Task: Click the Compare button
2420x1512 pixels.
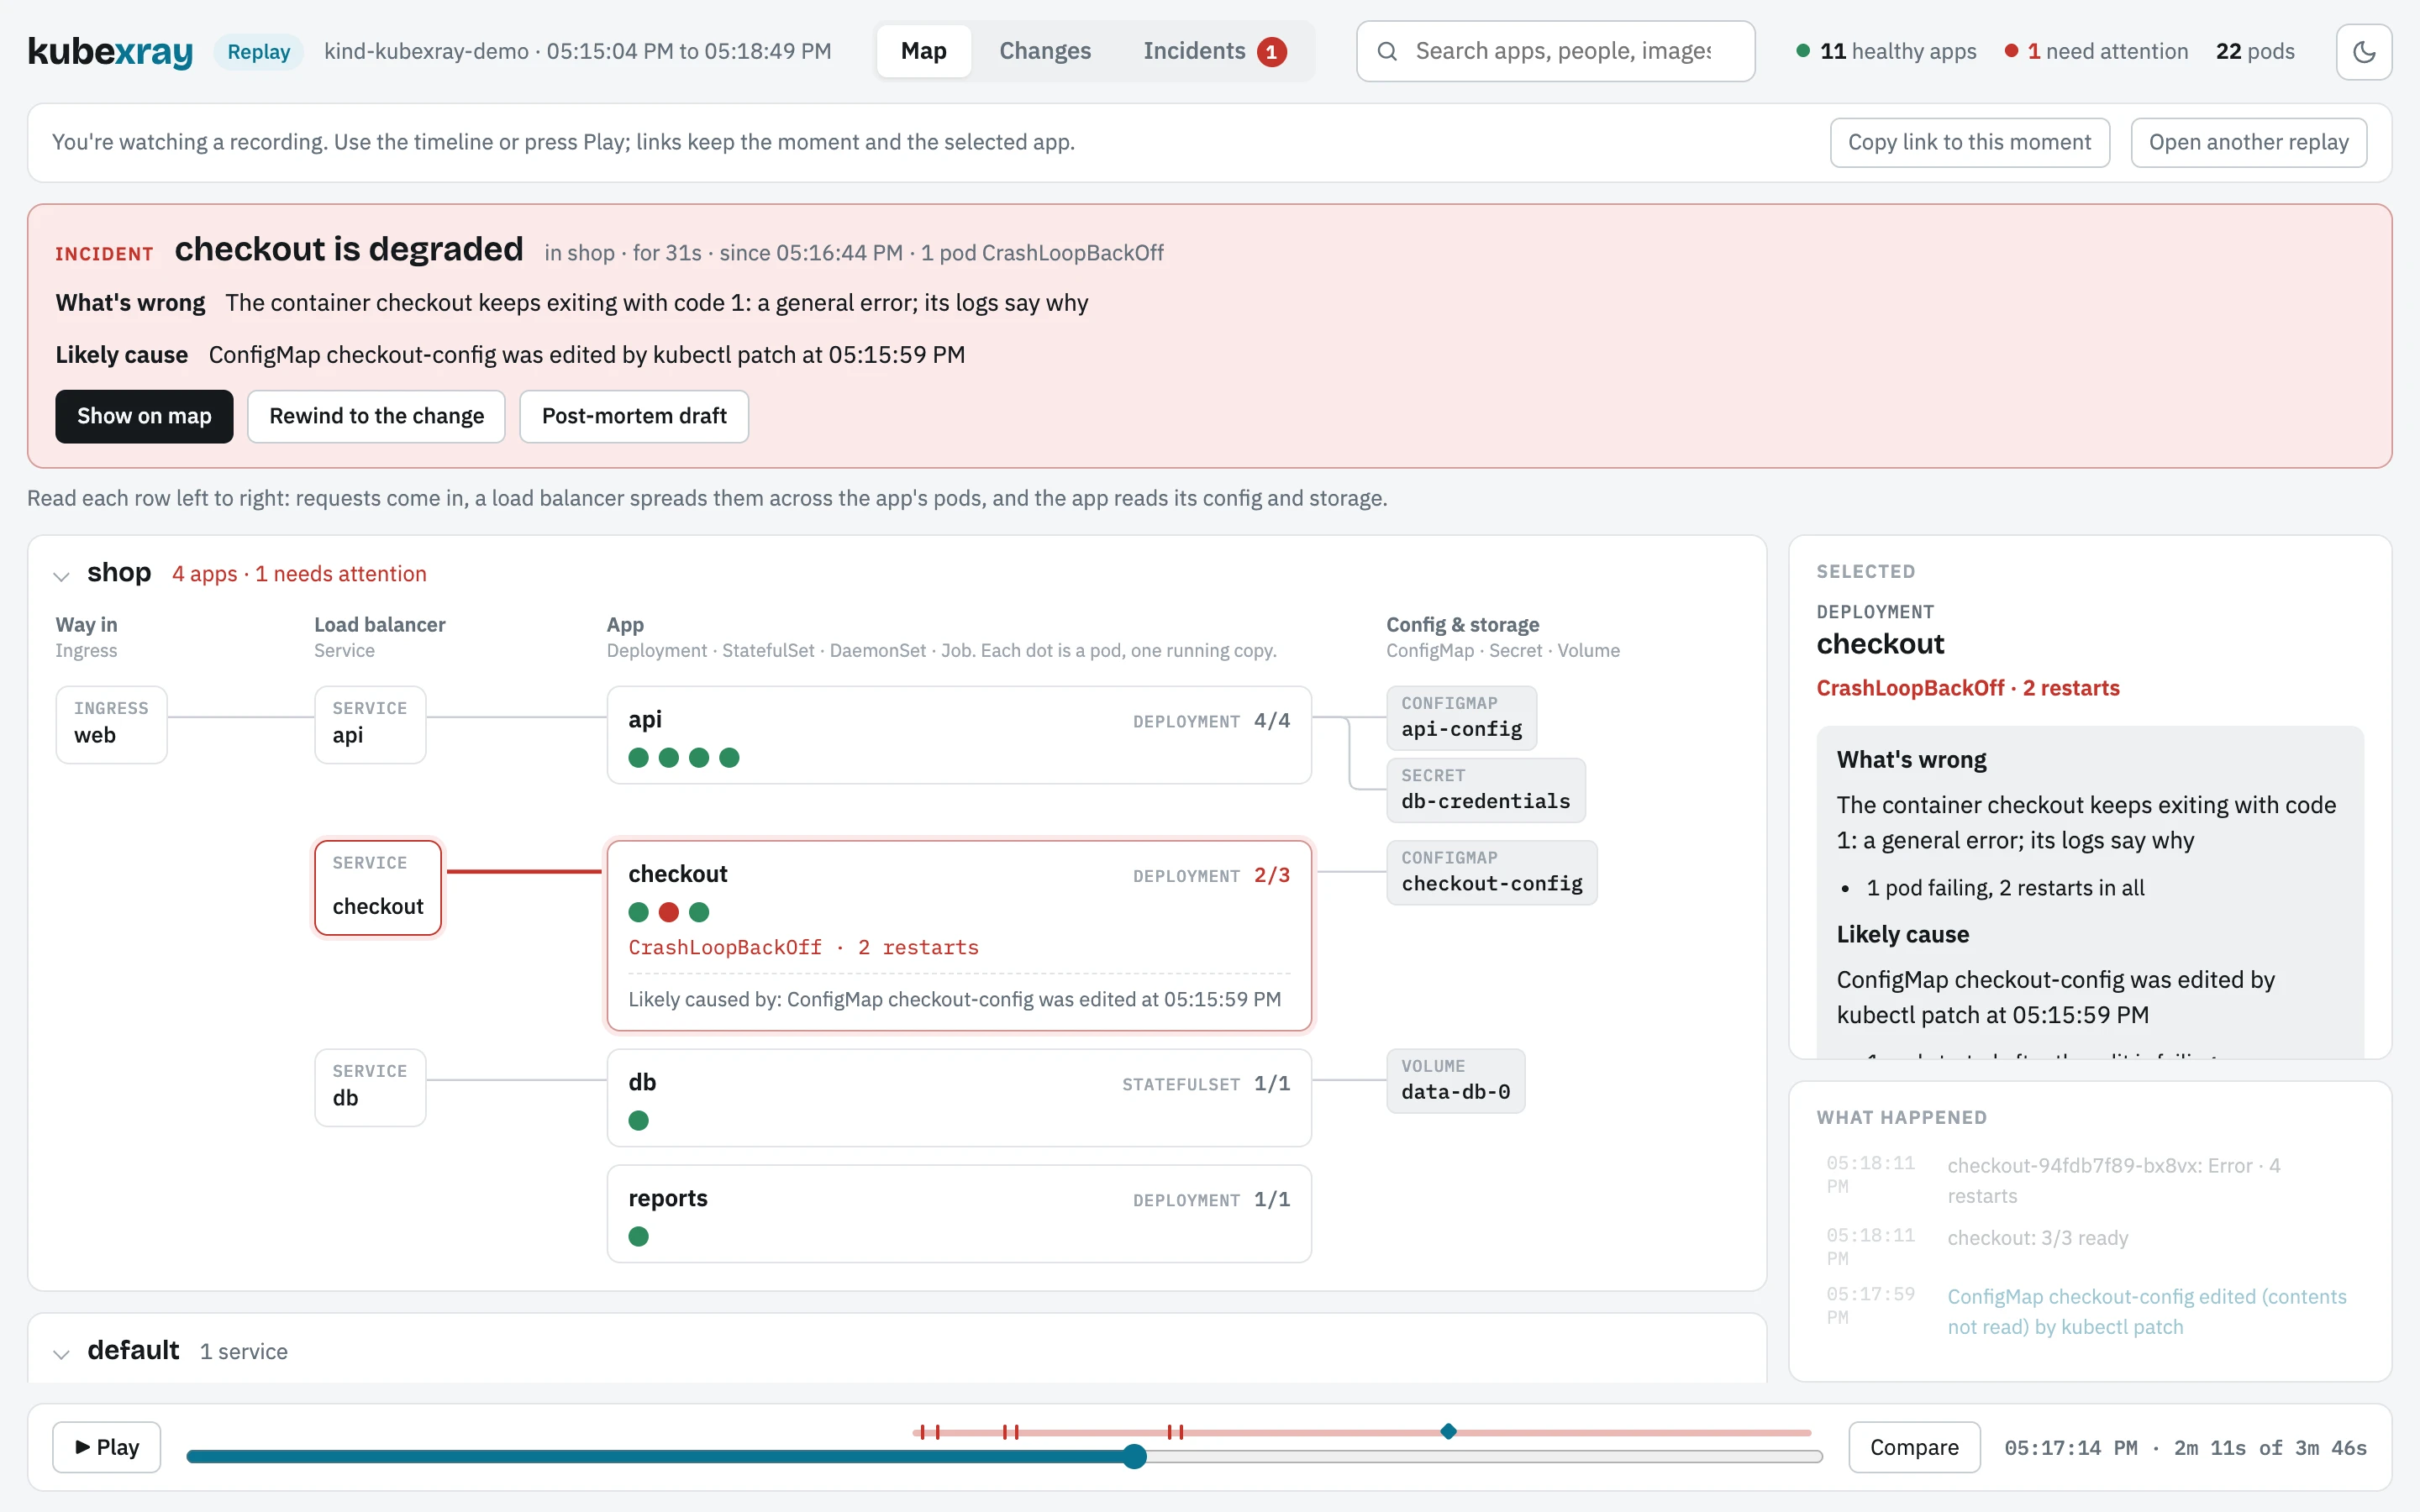Action: [1914, 1447]
